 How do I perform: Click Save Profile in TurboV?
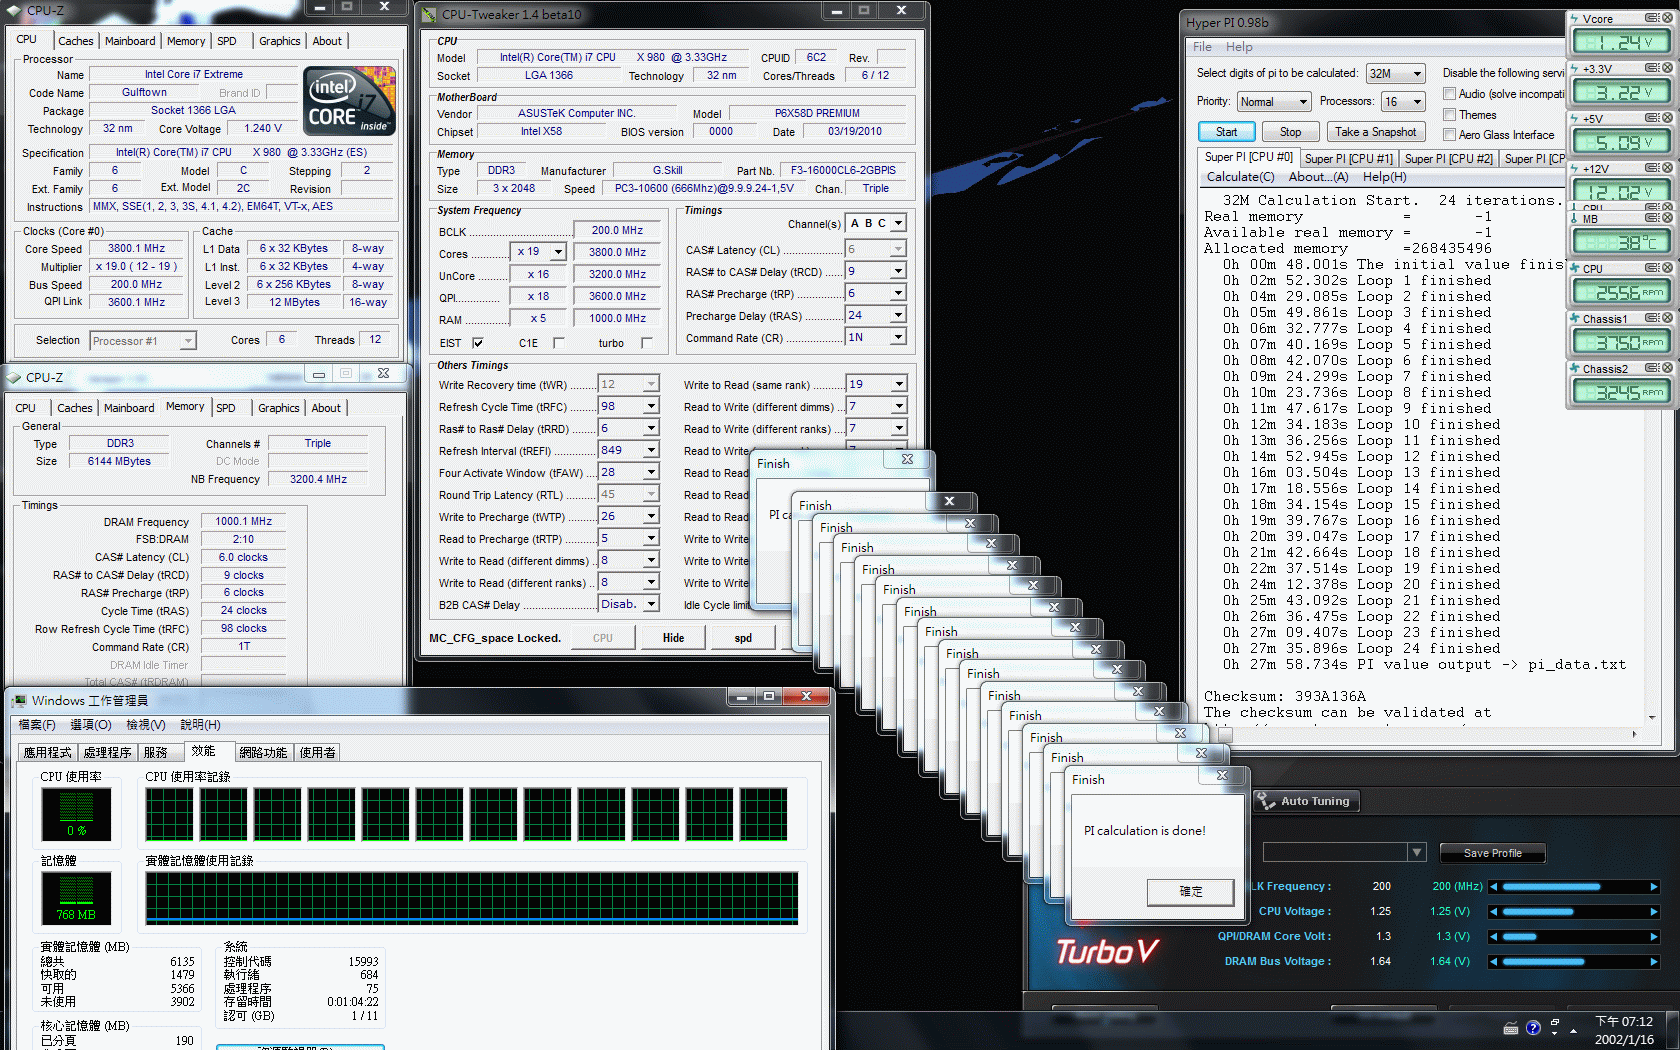point(1492,853)
